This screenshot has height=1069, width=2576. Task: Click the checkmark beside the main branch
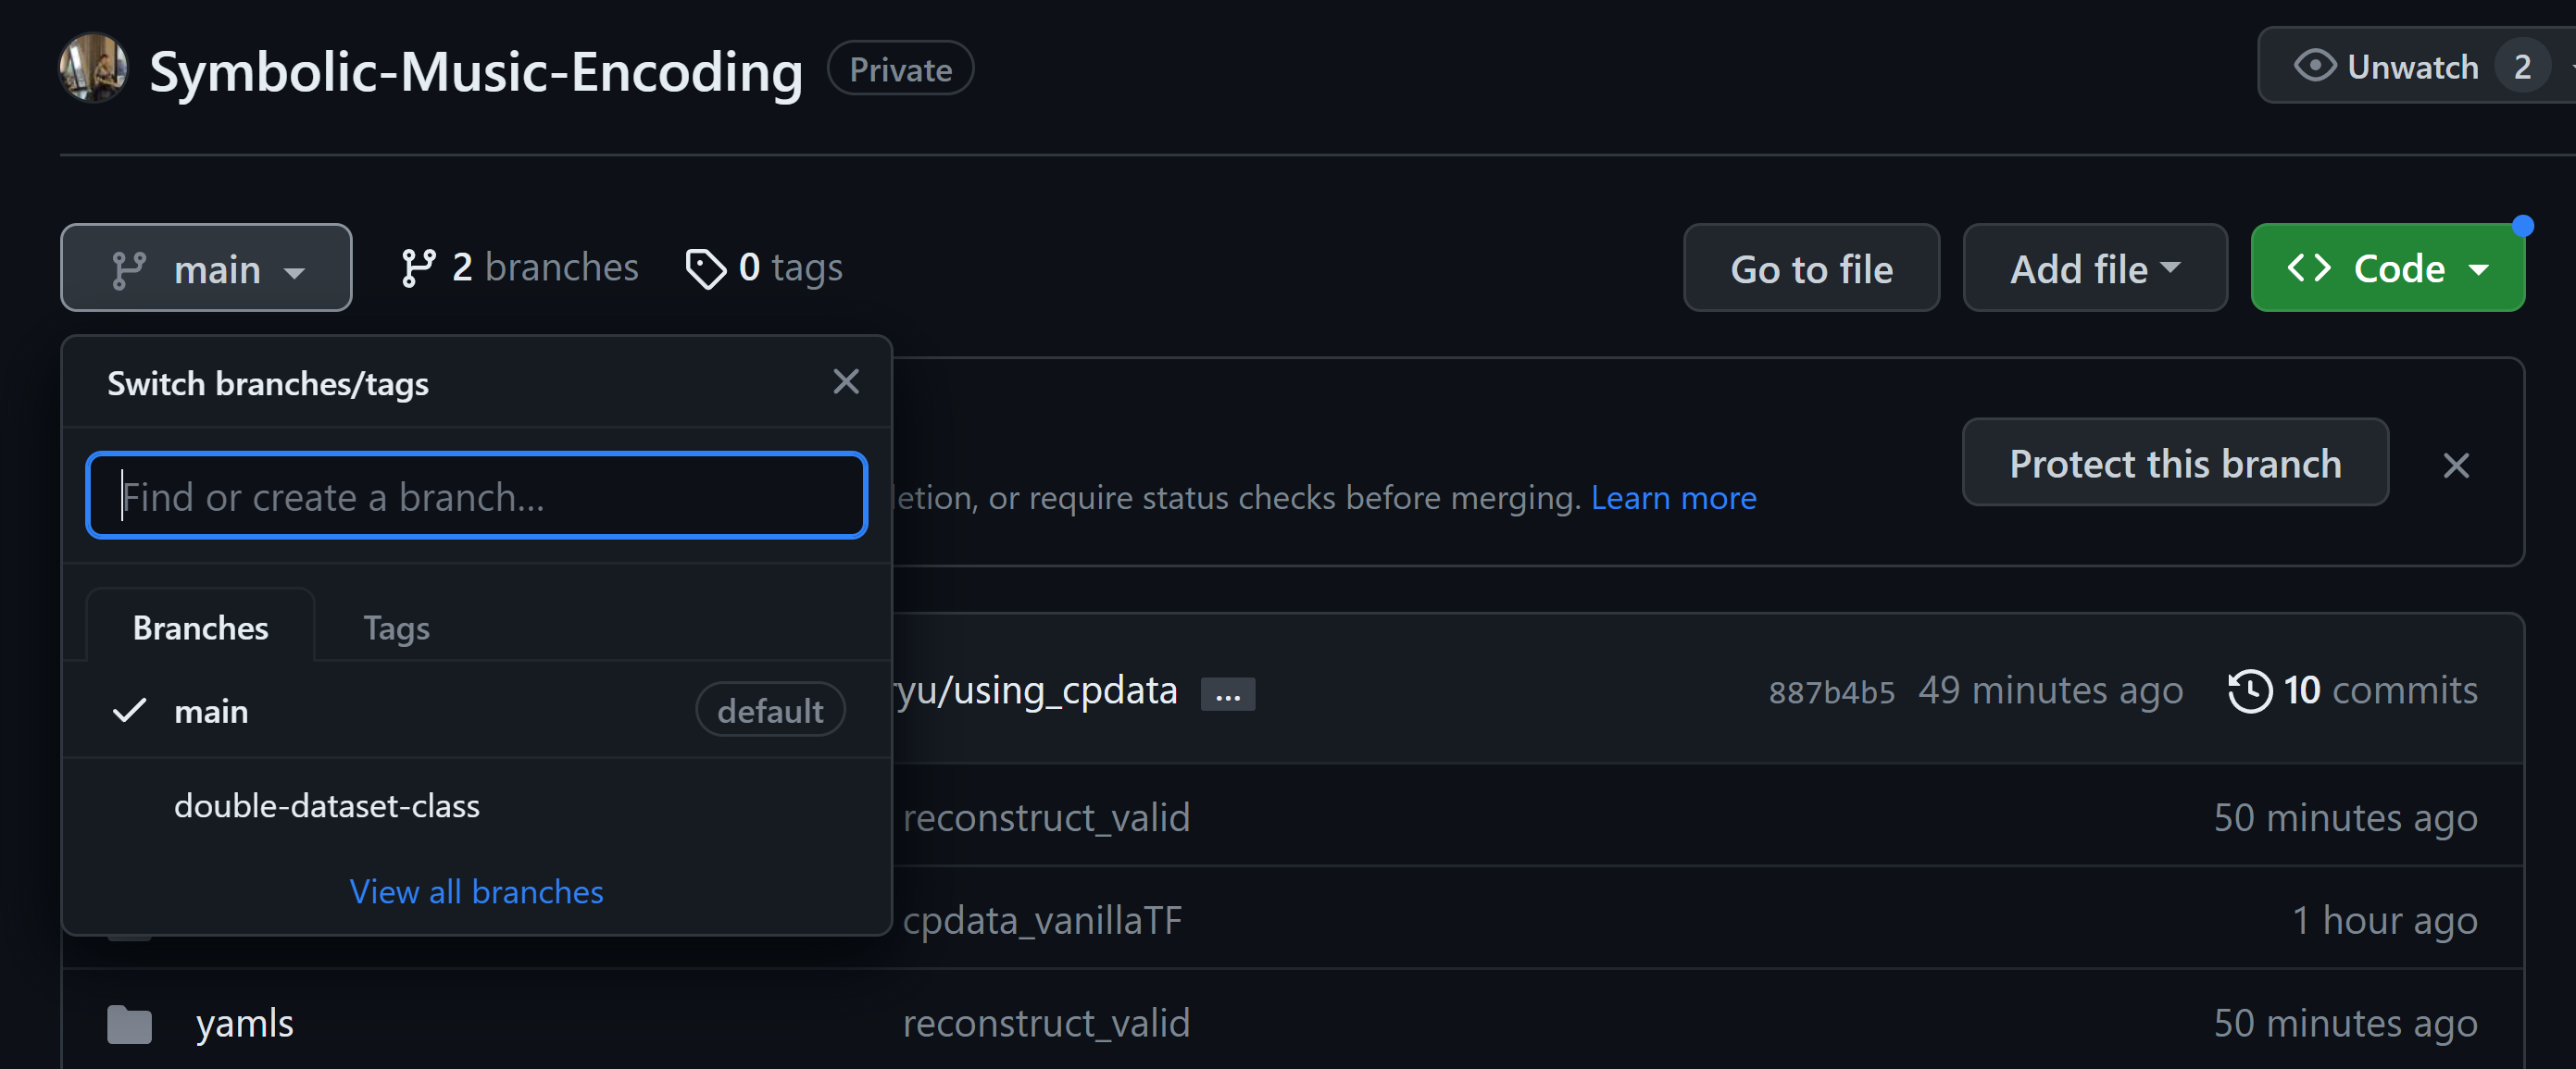(129, 711)
